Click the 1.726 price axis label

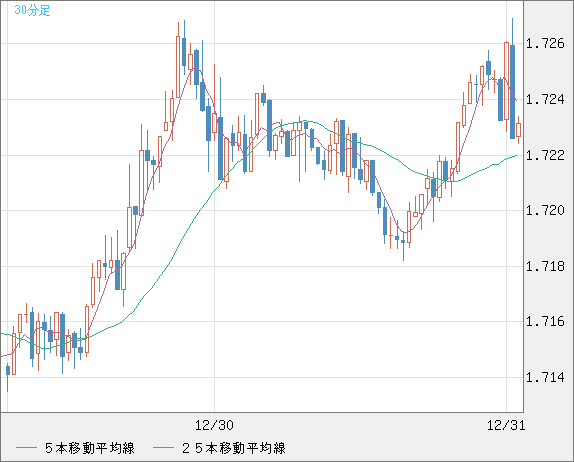[545, 44]
